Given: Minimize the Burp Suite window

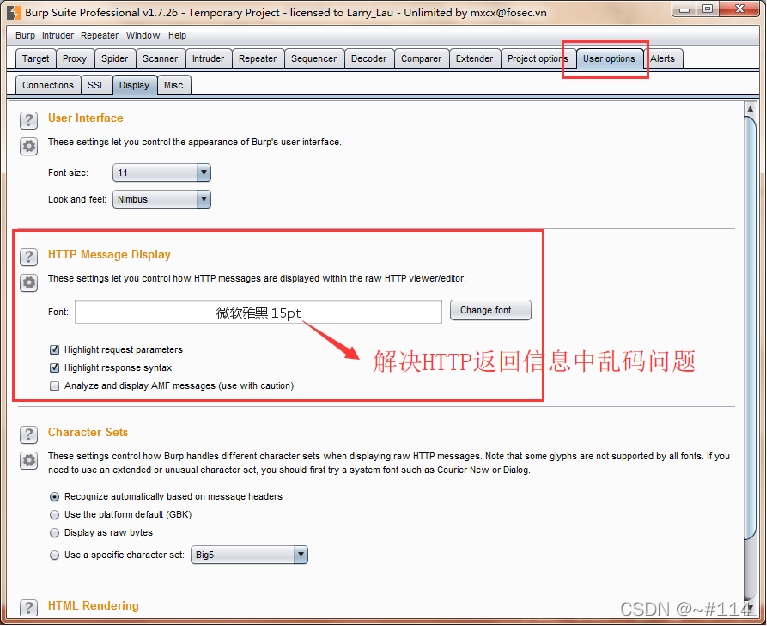Looking at the screenshot, I should pyautogui.click(x=684, y=9).
